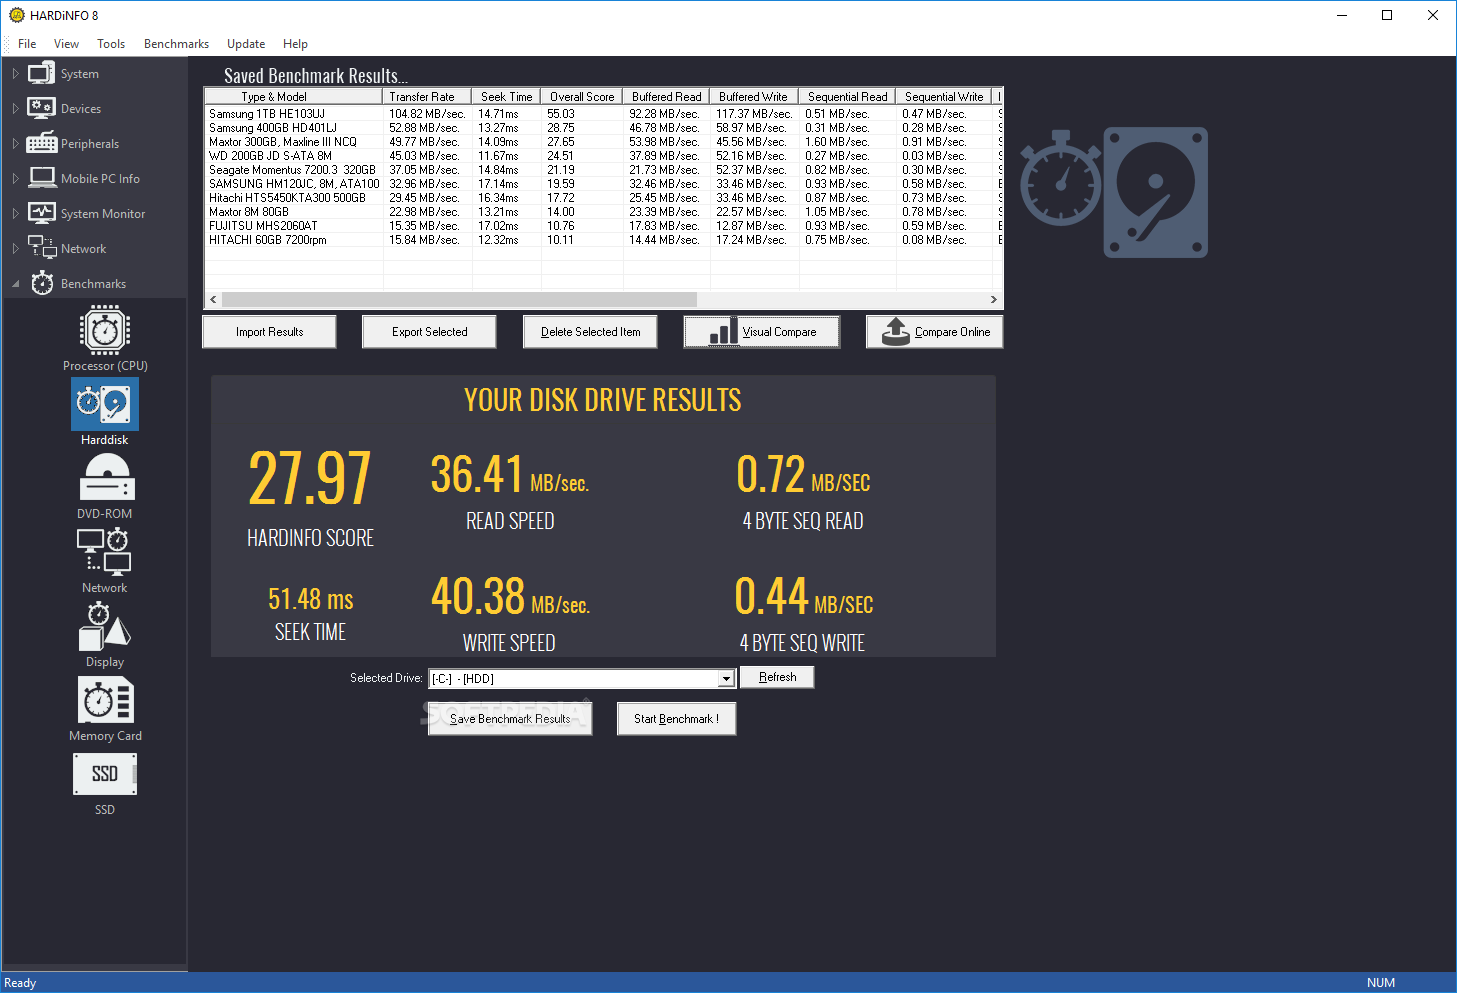
Task: Click the results table horizontal scrollbar thumb
Action: tap(459, 299)
